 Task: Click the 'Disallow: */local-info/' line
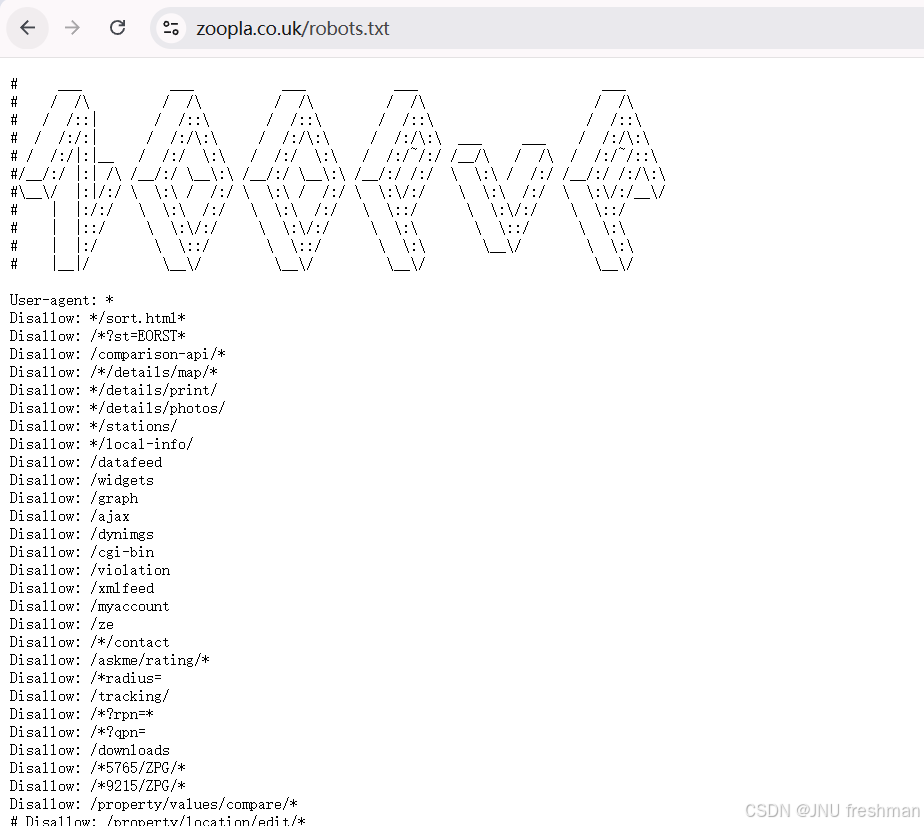[x=101, y=444]
